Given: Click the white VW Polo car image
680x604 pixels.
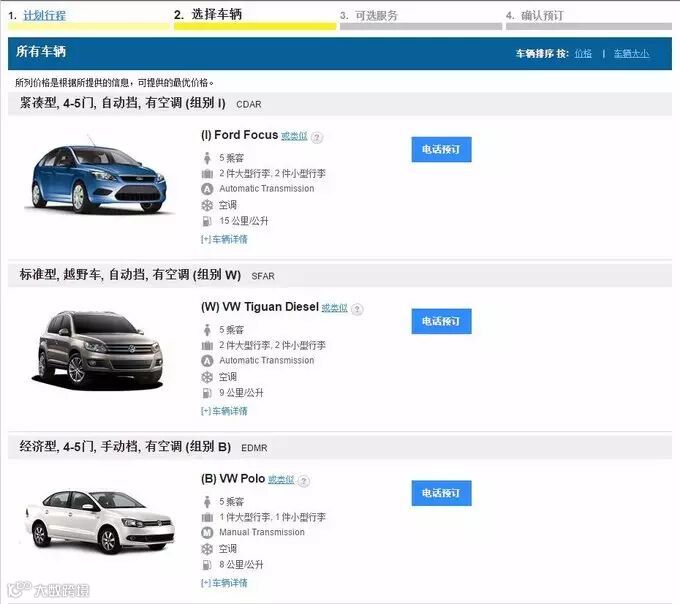Looking at the screenshot, I should point(100,522).
